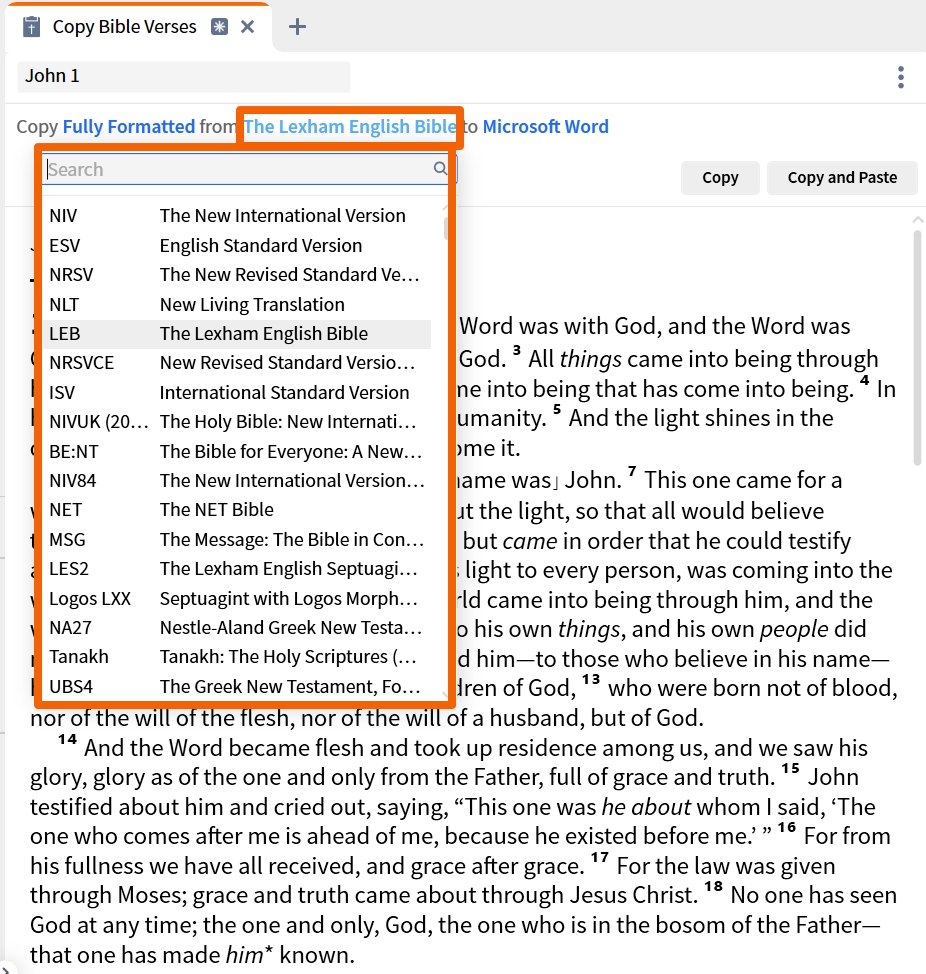Open the Microsoft Word destination dropdown
926x974 pixels.
[x=545, y=127]
